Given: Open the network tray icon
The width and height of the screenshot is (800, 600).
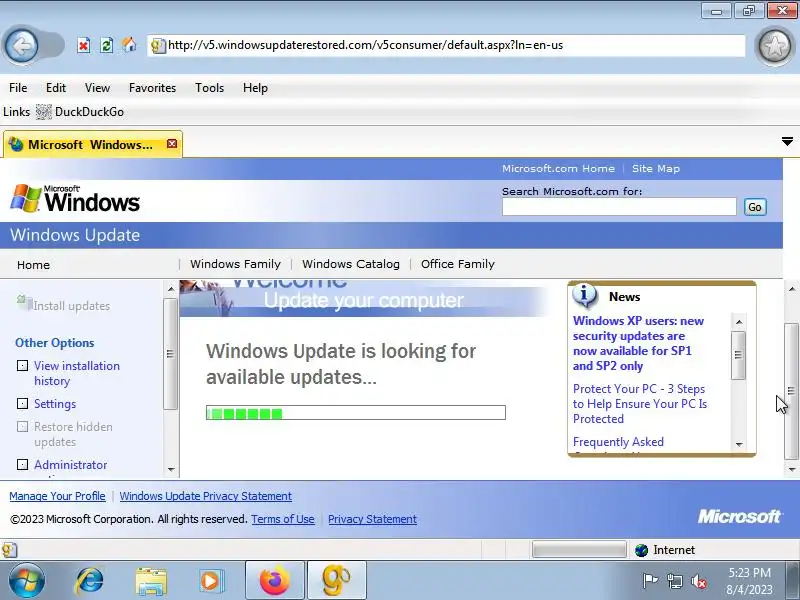Looking at the screenshot, I should coord(674,581).
